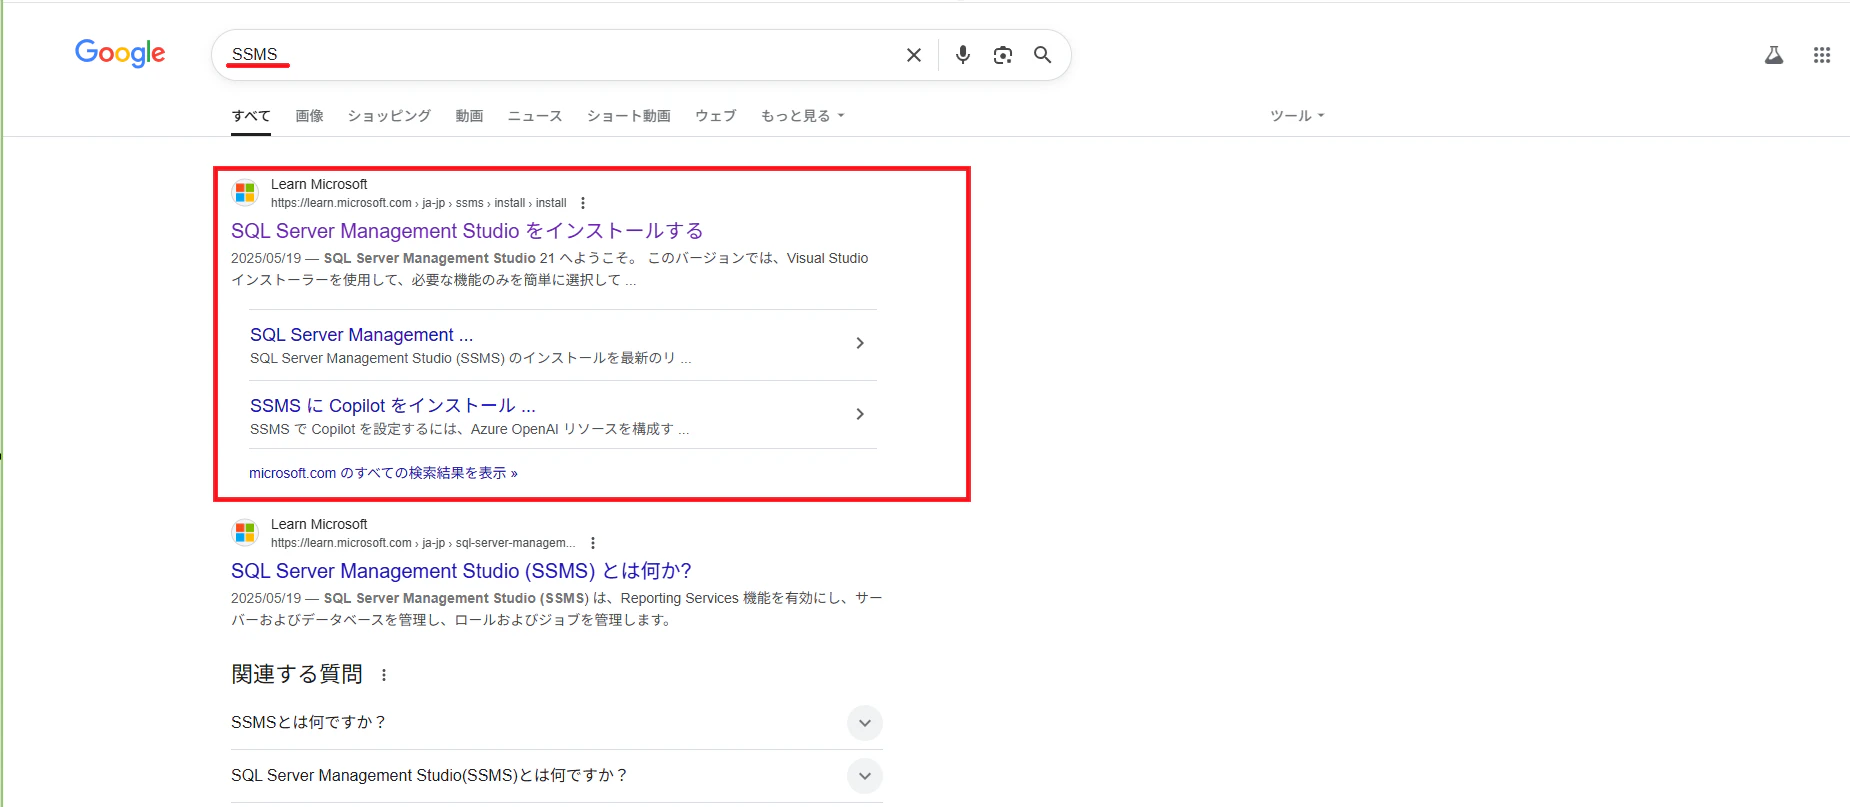Viewport: 1850px width, 807px height.
Task: Open Search Labs flask icon
Action: (1774, 55)
